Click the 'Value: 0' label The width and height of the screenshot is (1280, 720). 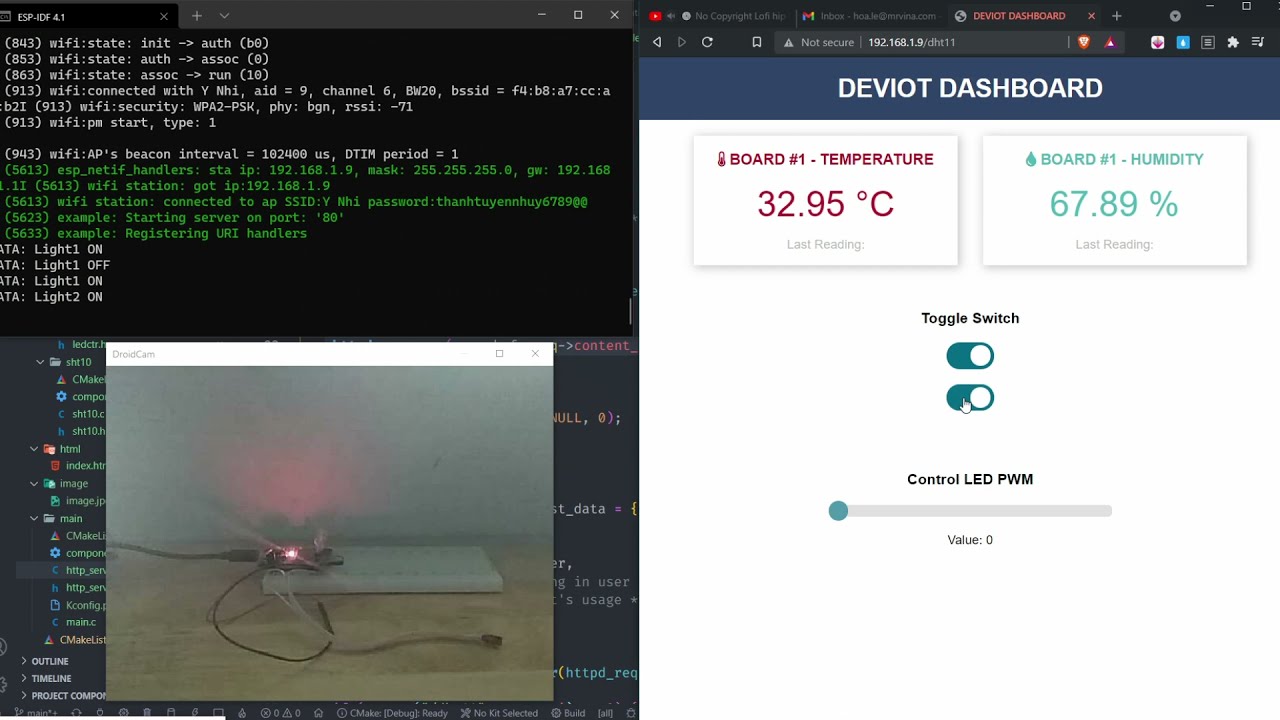tap(970, 540)
